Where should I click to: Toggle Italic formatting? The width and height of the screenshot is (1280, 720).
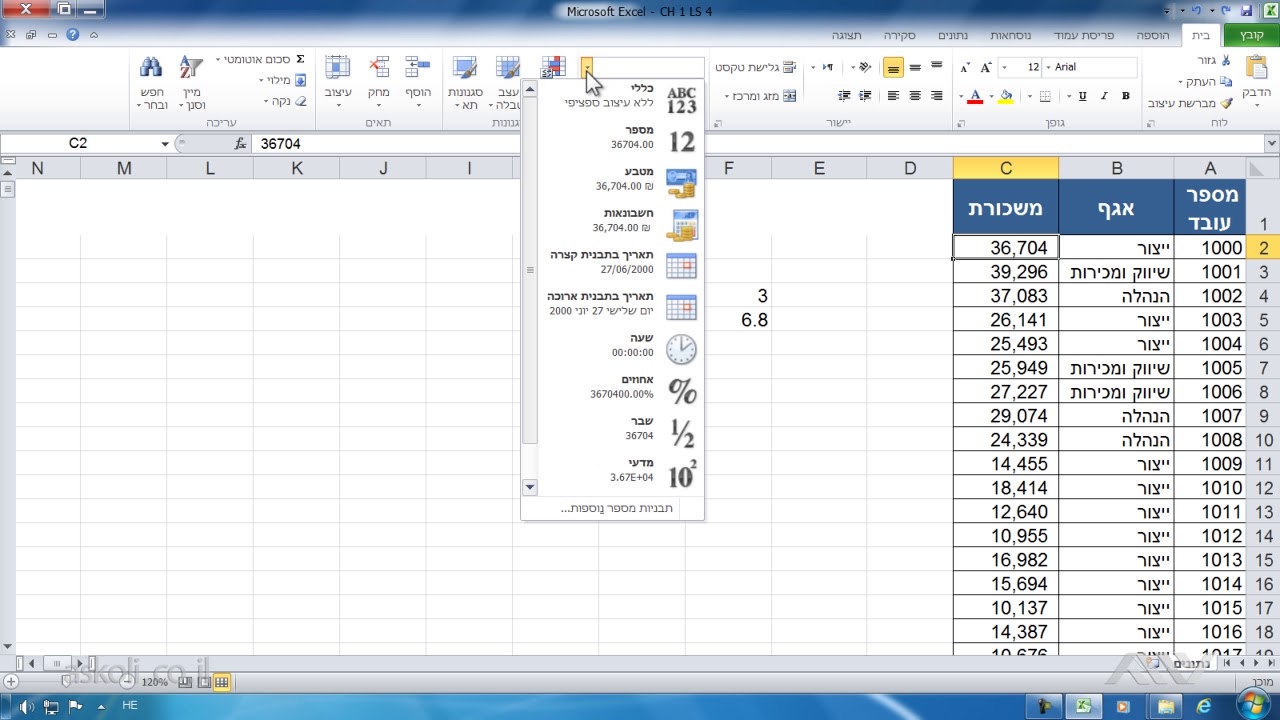click(1104, 96)
